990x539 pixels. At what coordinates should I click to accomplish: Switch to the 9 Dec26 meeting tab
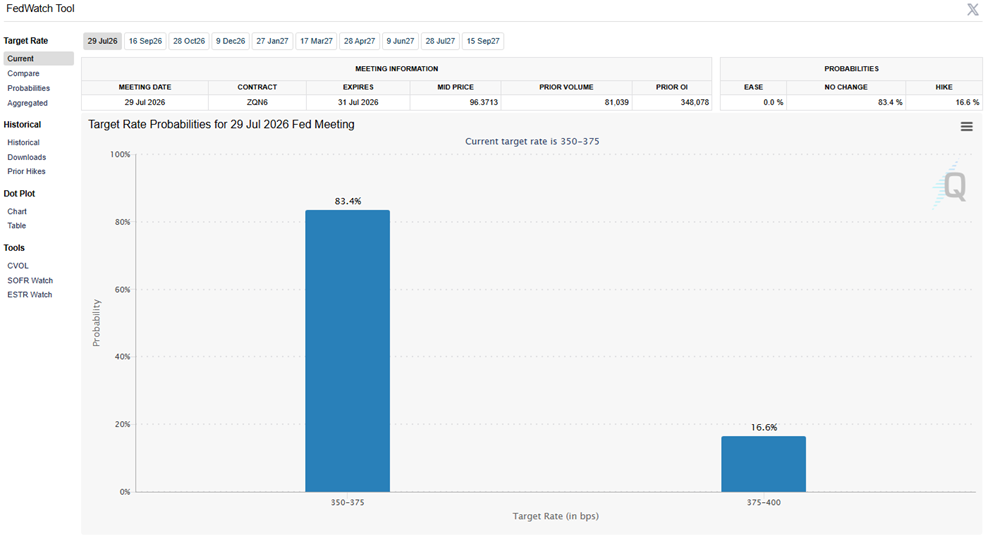pos(230,41)
